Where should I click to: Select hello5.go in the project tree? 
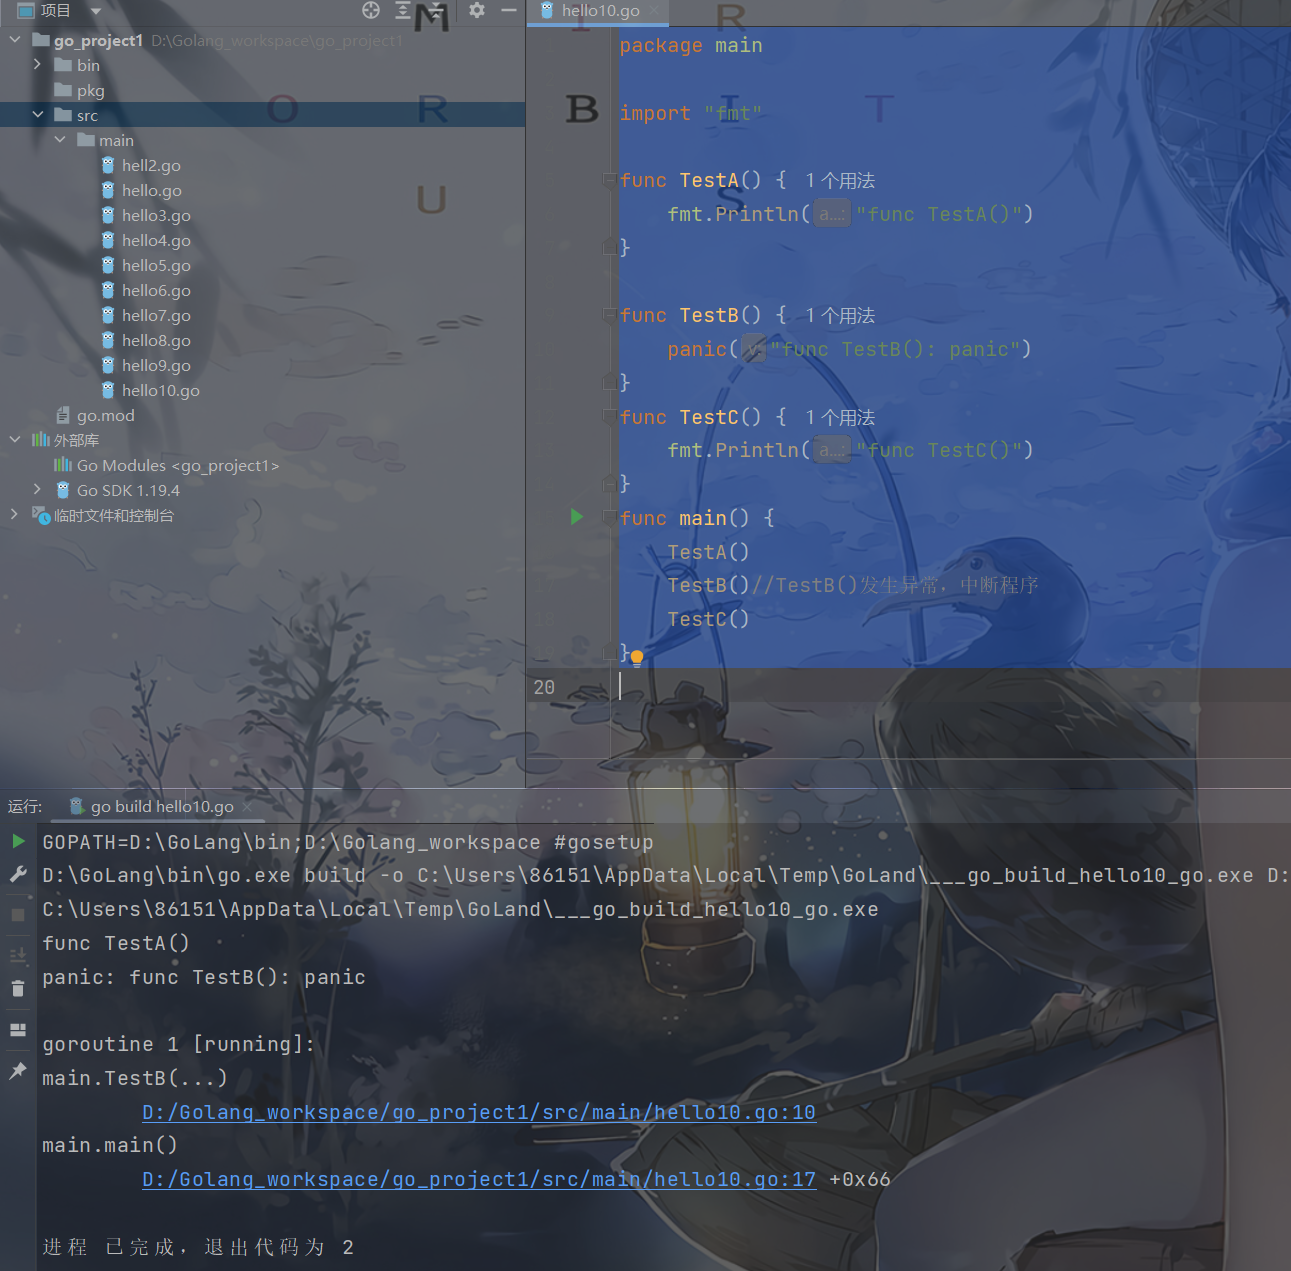156,265
